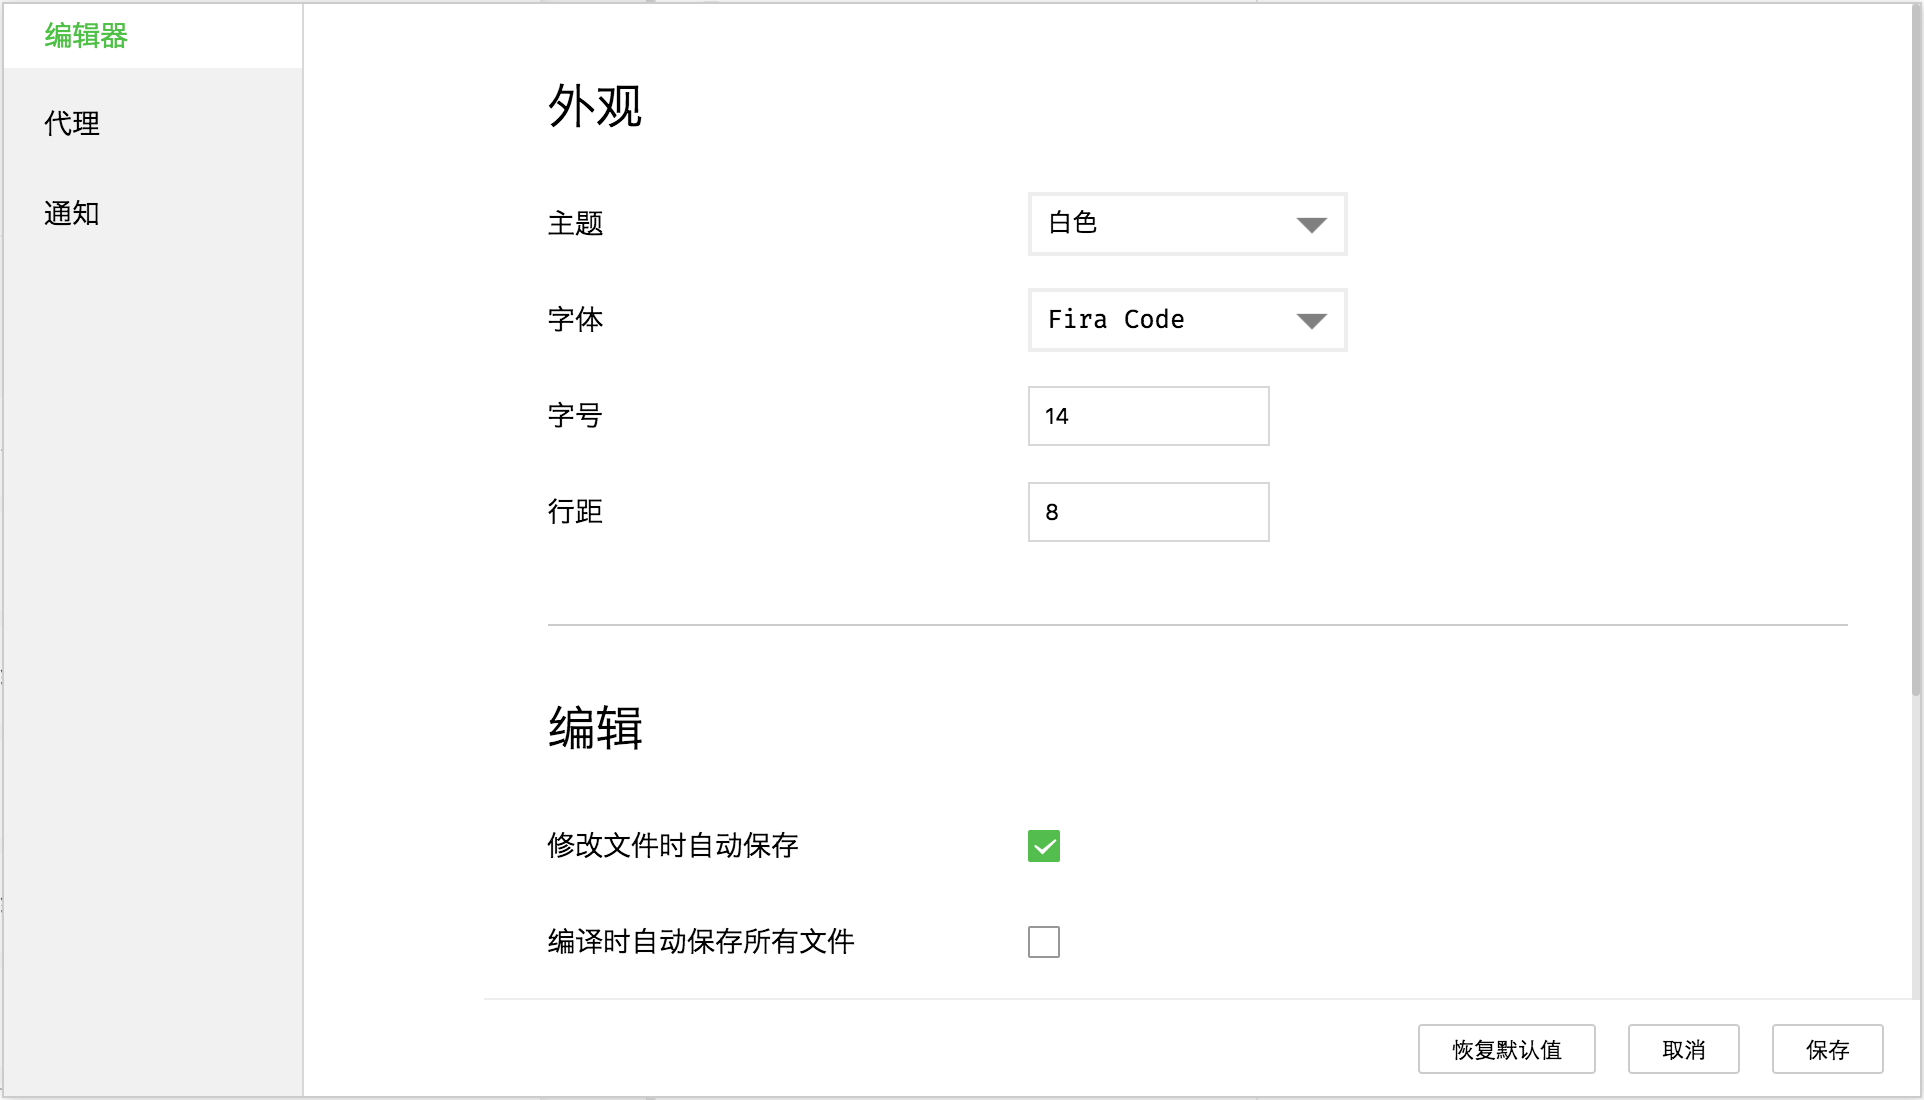1924x1100 pixels.
Task: Focus the 字号 field containing 14
Action: tap(1148, 416)
